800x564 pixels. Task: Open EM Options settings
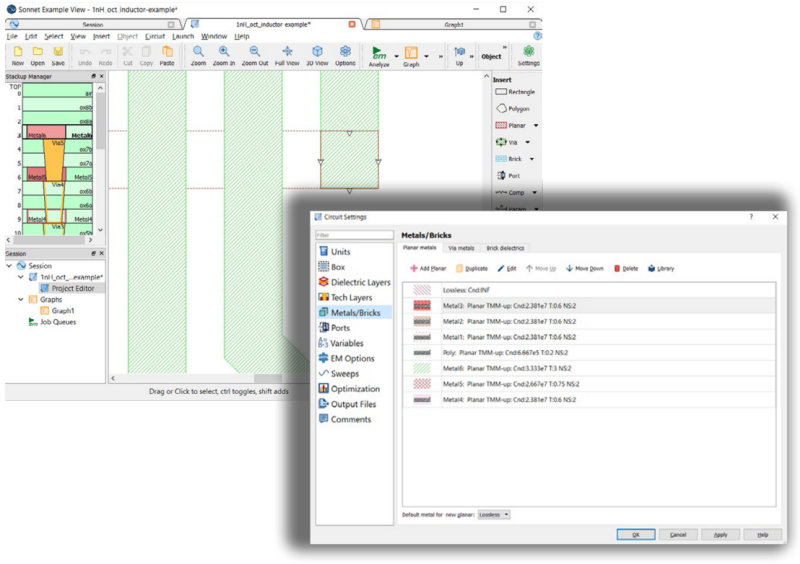(x=346, y=358)
